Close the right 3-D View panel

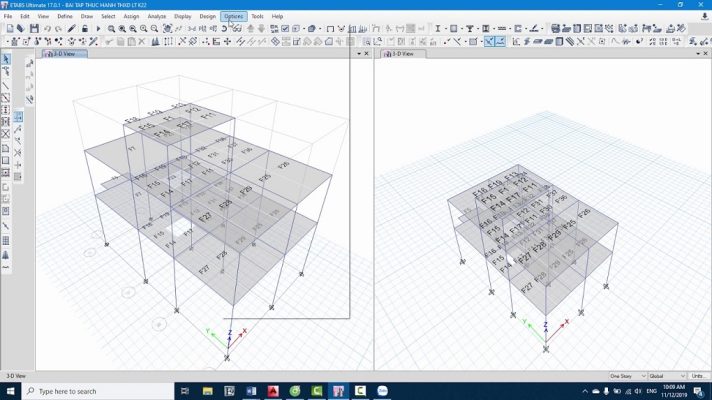tap(704, 54)
